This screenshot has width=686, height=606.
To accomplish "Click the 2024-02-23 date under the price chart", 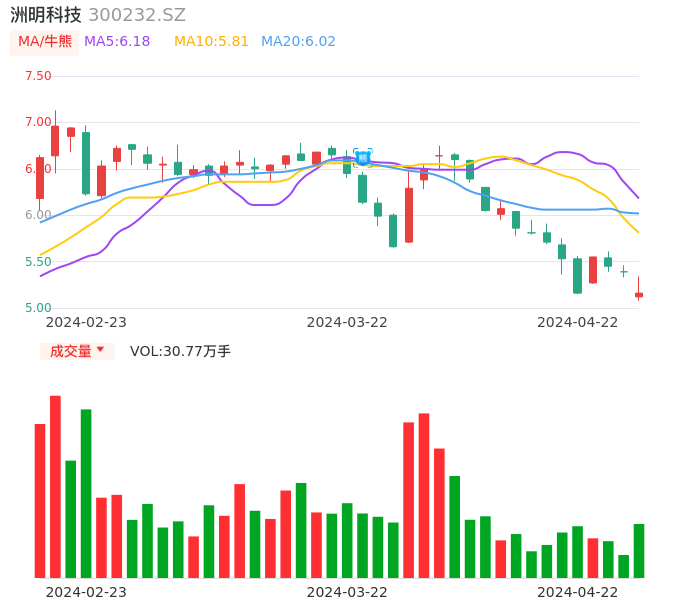I will (86, 322).
